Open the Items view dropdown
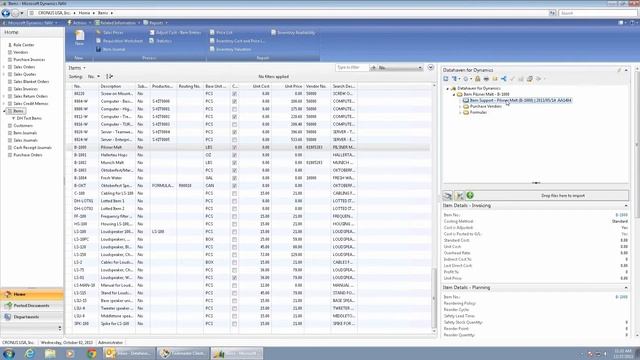 click(x=77, y=68)
